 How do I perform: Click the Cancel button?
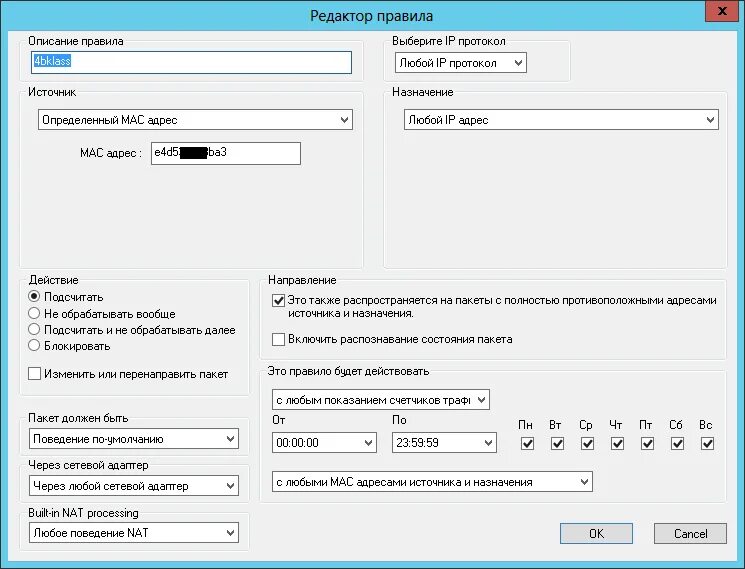pos(690,533)
